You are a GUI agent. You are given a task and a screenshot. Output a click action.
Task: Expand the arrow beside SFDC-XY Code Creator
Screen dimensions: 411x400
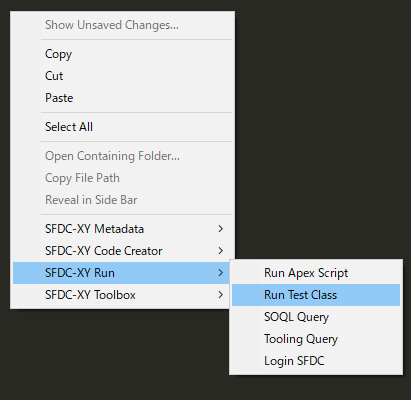pos(220,251)
